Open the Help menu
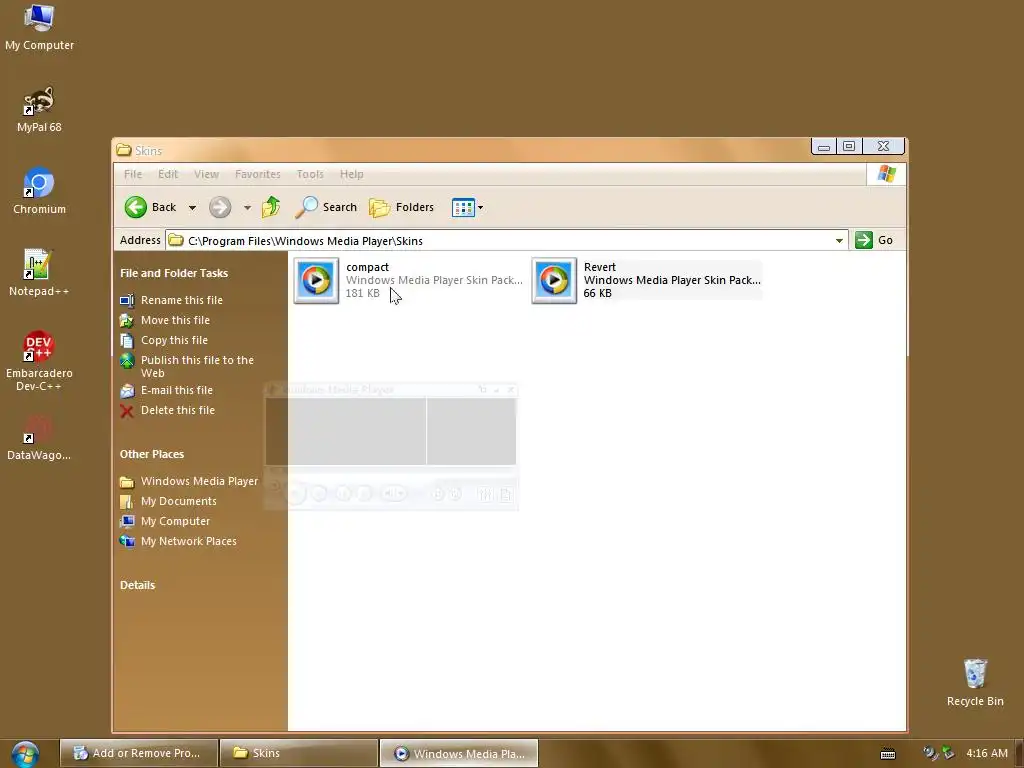 coord(351,174)
